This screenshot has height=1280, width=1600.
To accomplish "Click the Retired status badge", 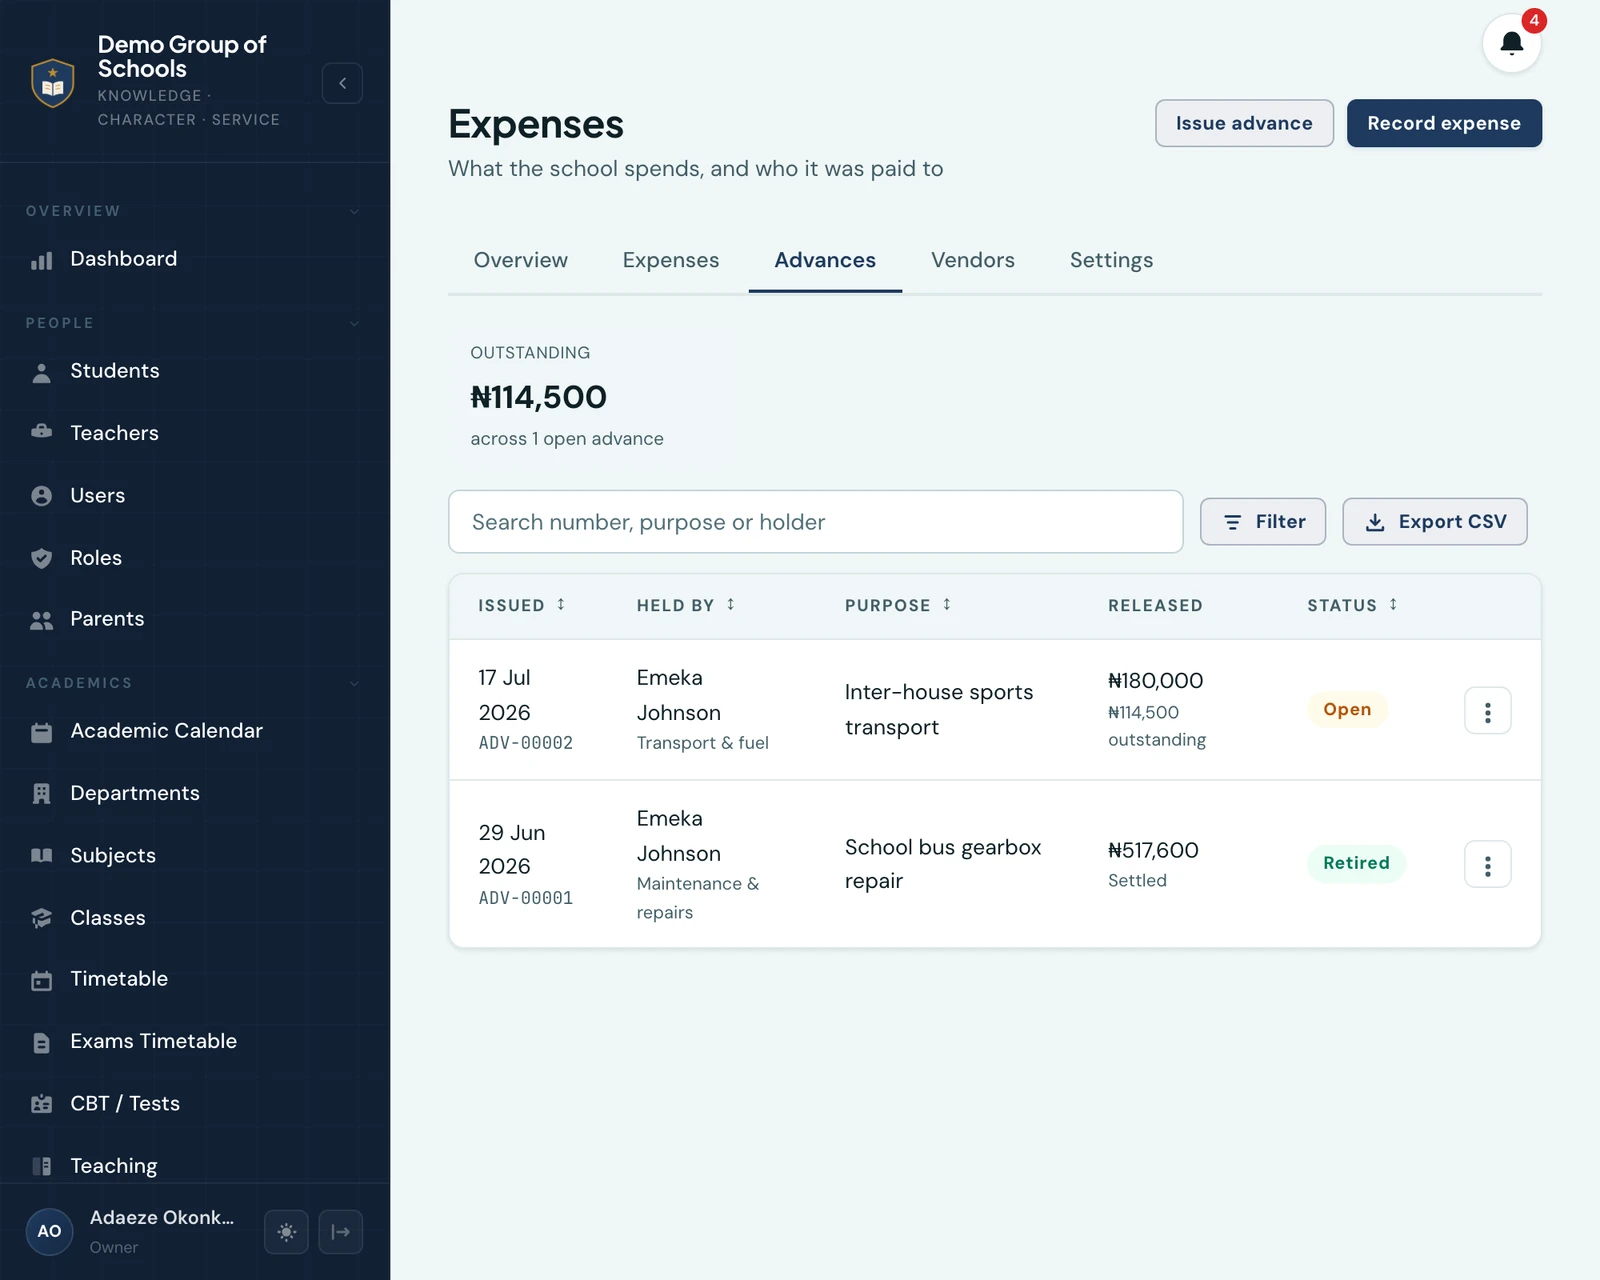I will 1356,863.
